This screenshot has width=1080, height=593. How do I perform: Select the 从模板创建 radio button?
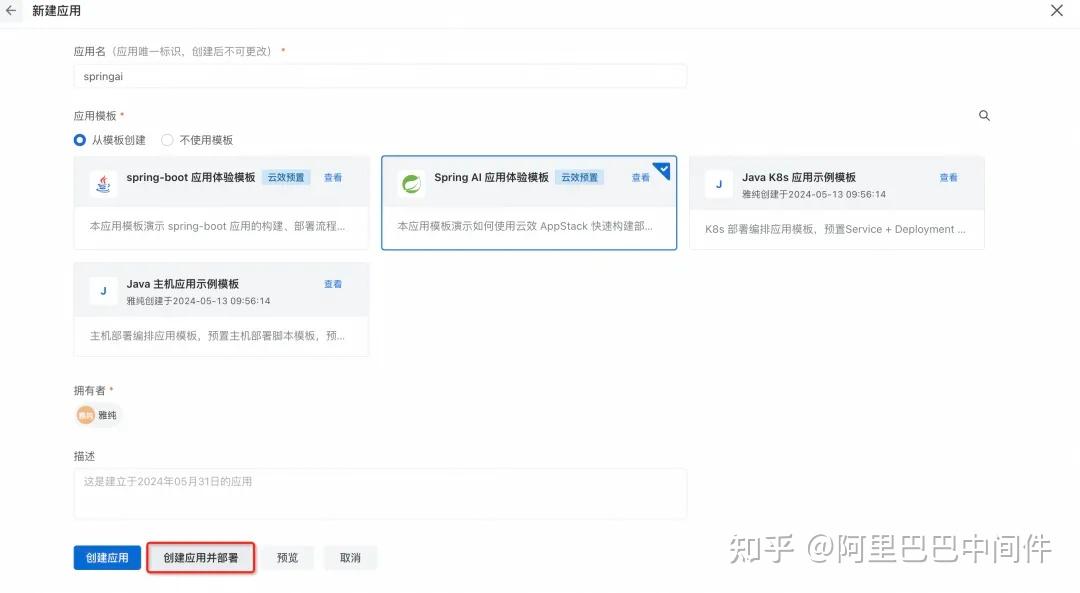click(x=80, y=140)
